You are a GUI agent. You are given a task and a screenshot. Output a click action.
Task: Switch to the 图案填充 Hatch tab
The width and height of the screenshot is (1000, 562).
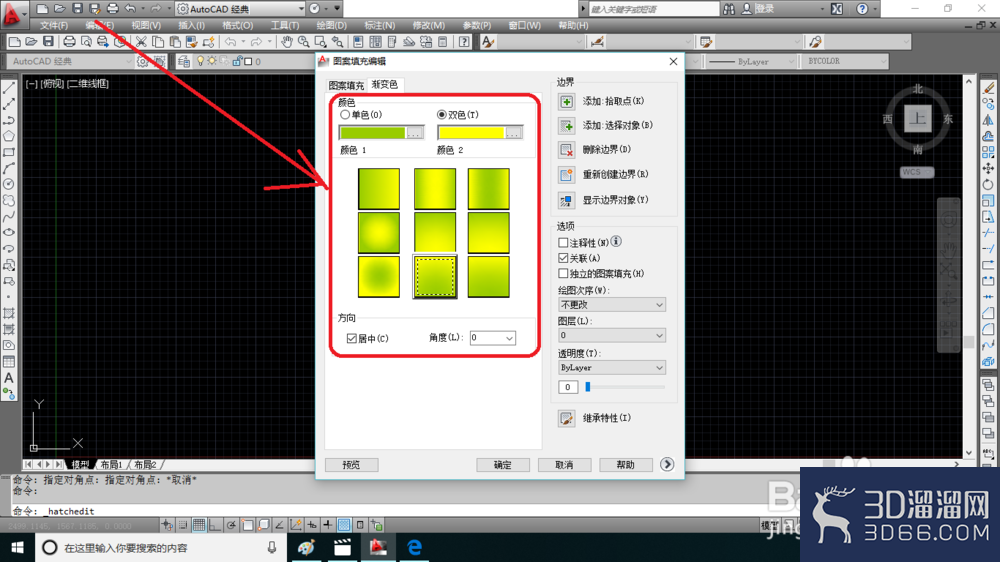tap(346, 85)
